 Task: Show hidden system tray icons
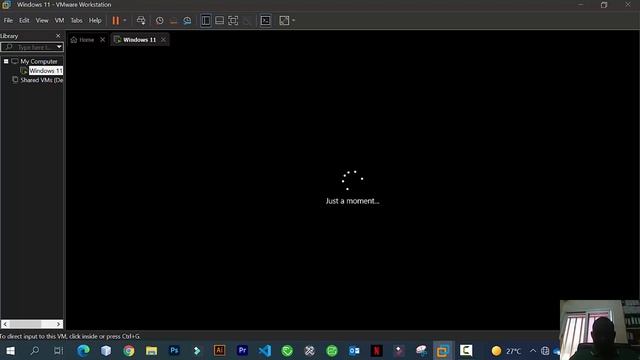coord(533,351)
